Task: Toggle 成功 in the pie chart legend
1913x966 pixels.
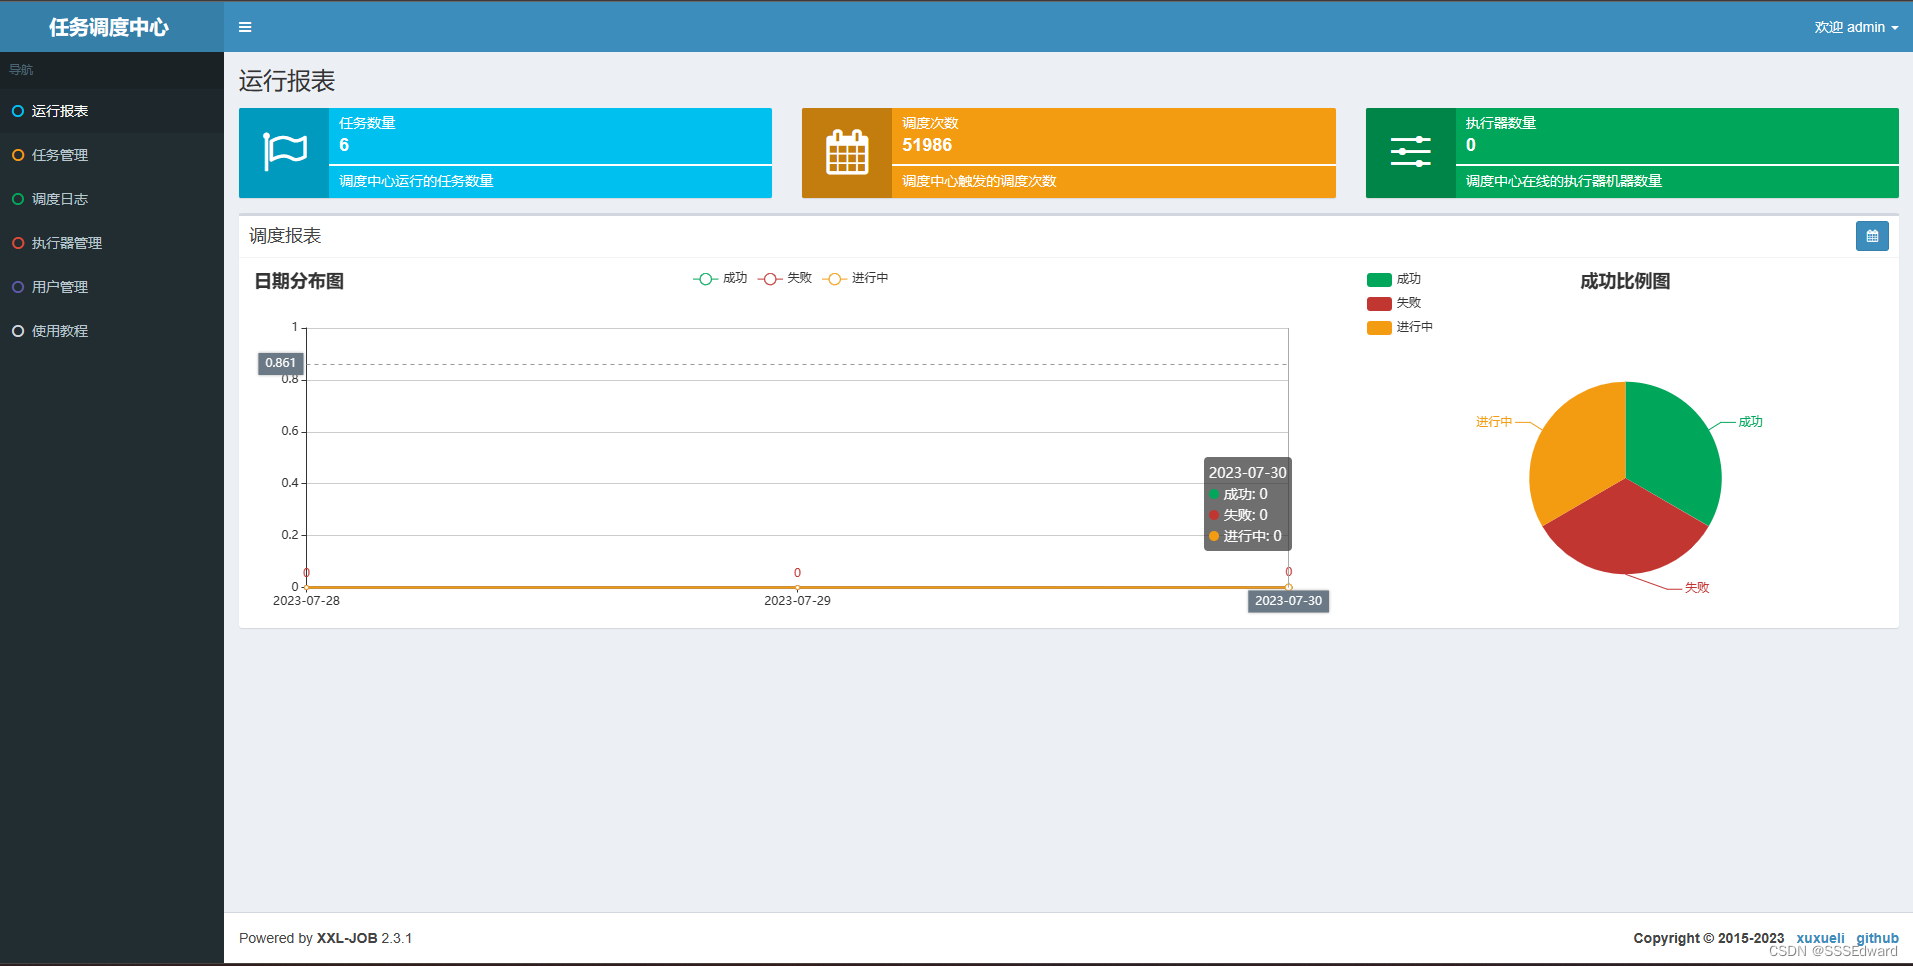Action: click(x=1394, y=279)
